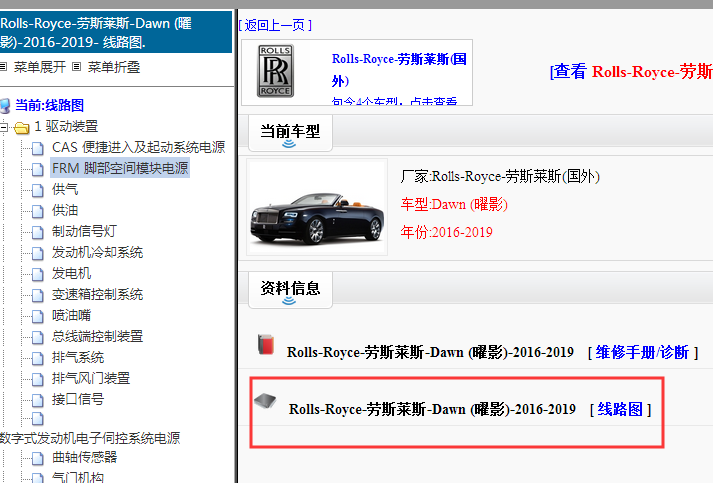Collapse the 1 驱动装置 tree node
This screenshot has width=713, height=483.
(x=4, y=127)
